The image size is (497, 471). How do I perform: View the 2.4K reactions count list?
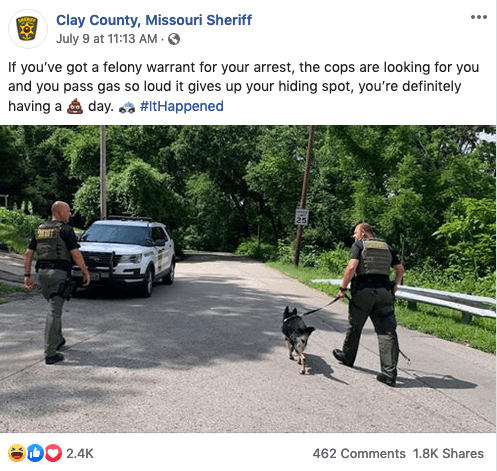pos(80,453)
